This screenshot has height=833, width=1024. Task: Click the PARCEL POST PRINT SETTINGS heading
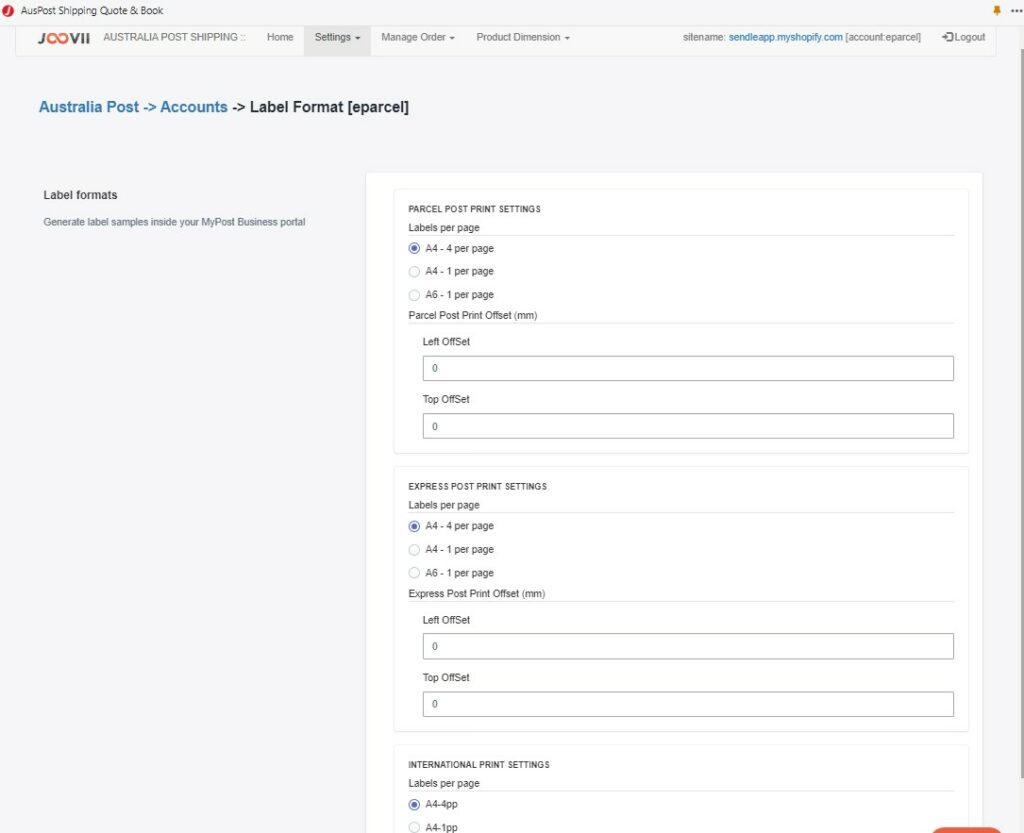474,209
